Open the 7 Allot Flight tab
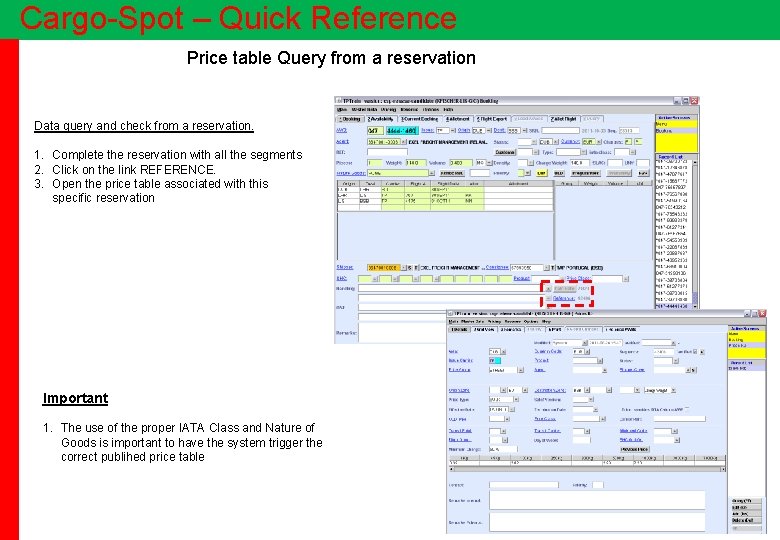The image size is (780, 540). point(564,119)
